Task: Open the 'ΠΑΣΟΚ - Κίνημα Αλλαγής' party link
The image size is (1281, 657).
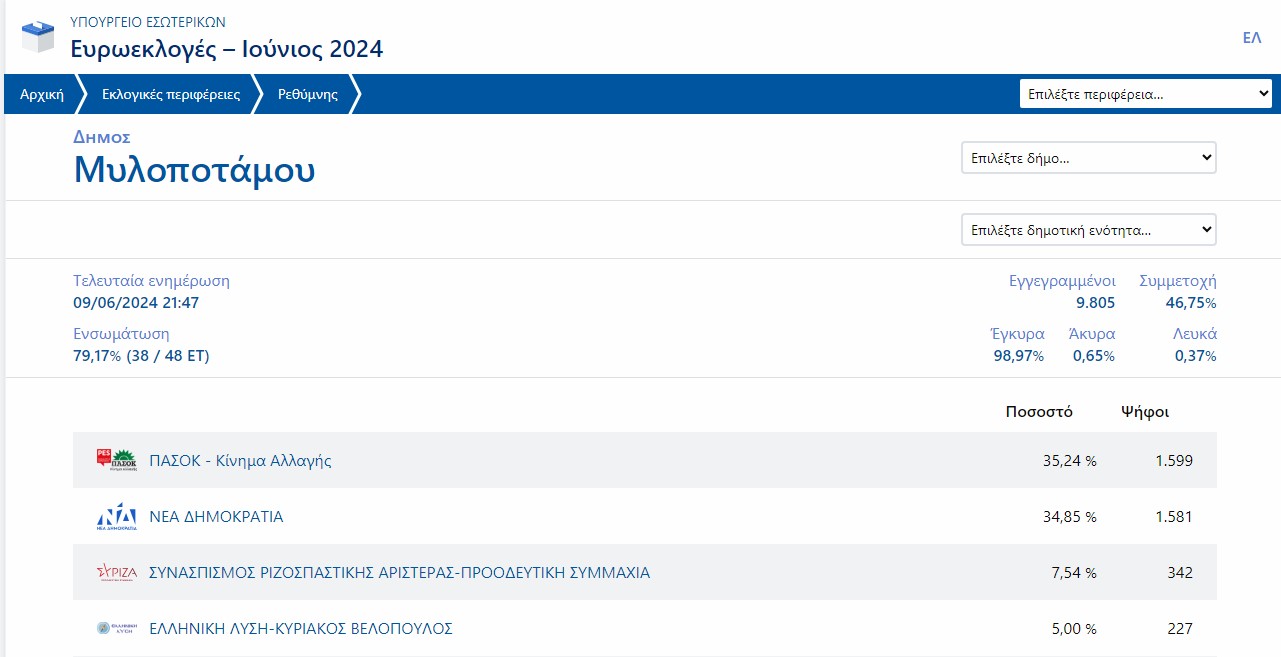Action: [x=240, y=461]
